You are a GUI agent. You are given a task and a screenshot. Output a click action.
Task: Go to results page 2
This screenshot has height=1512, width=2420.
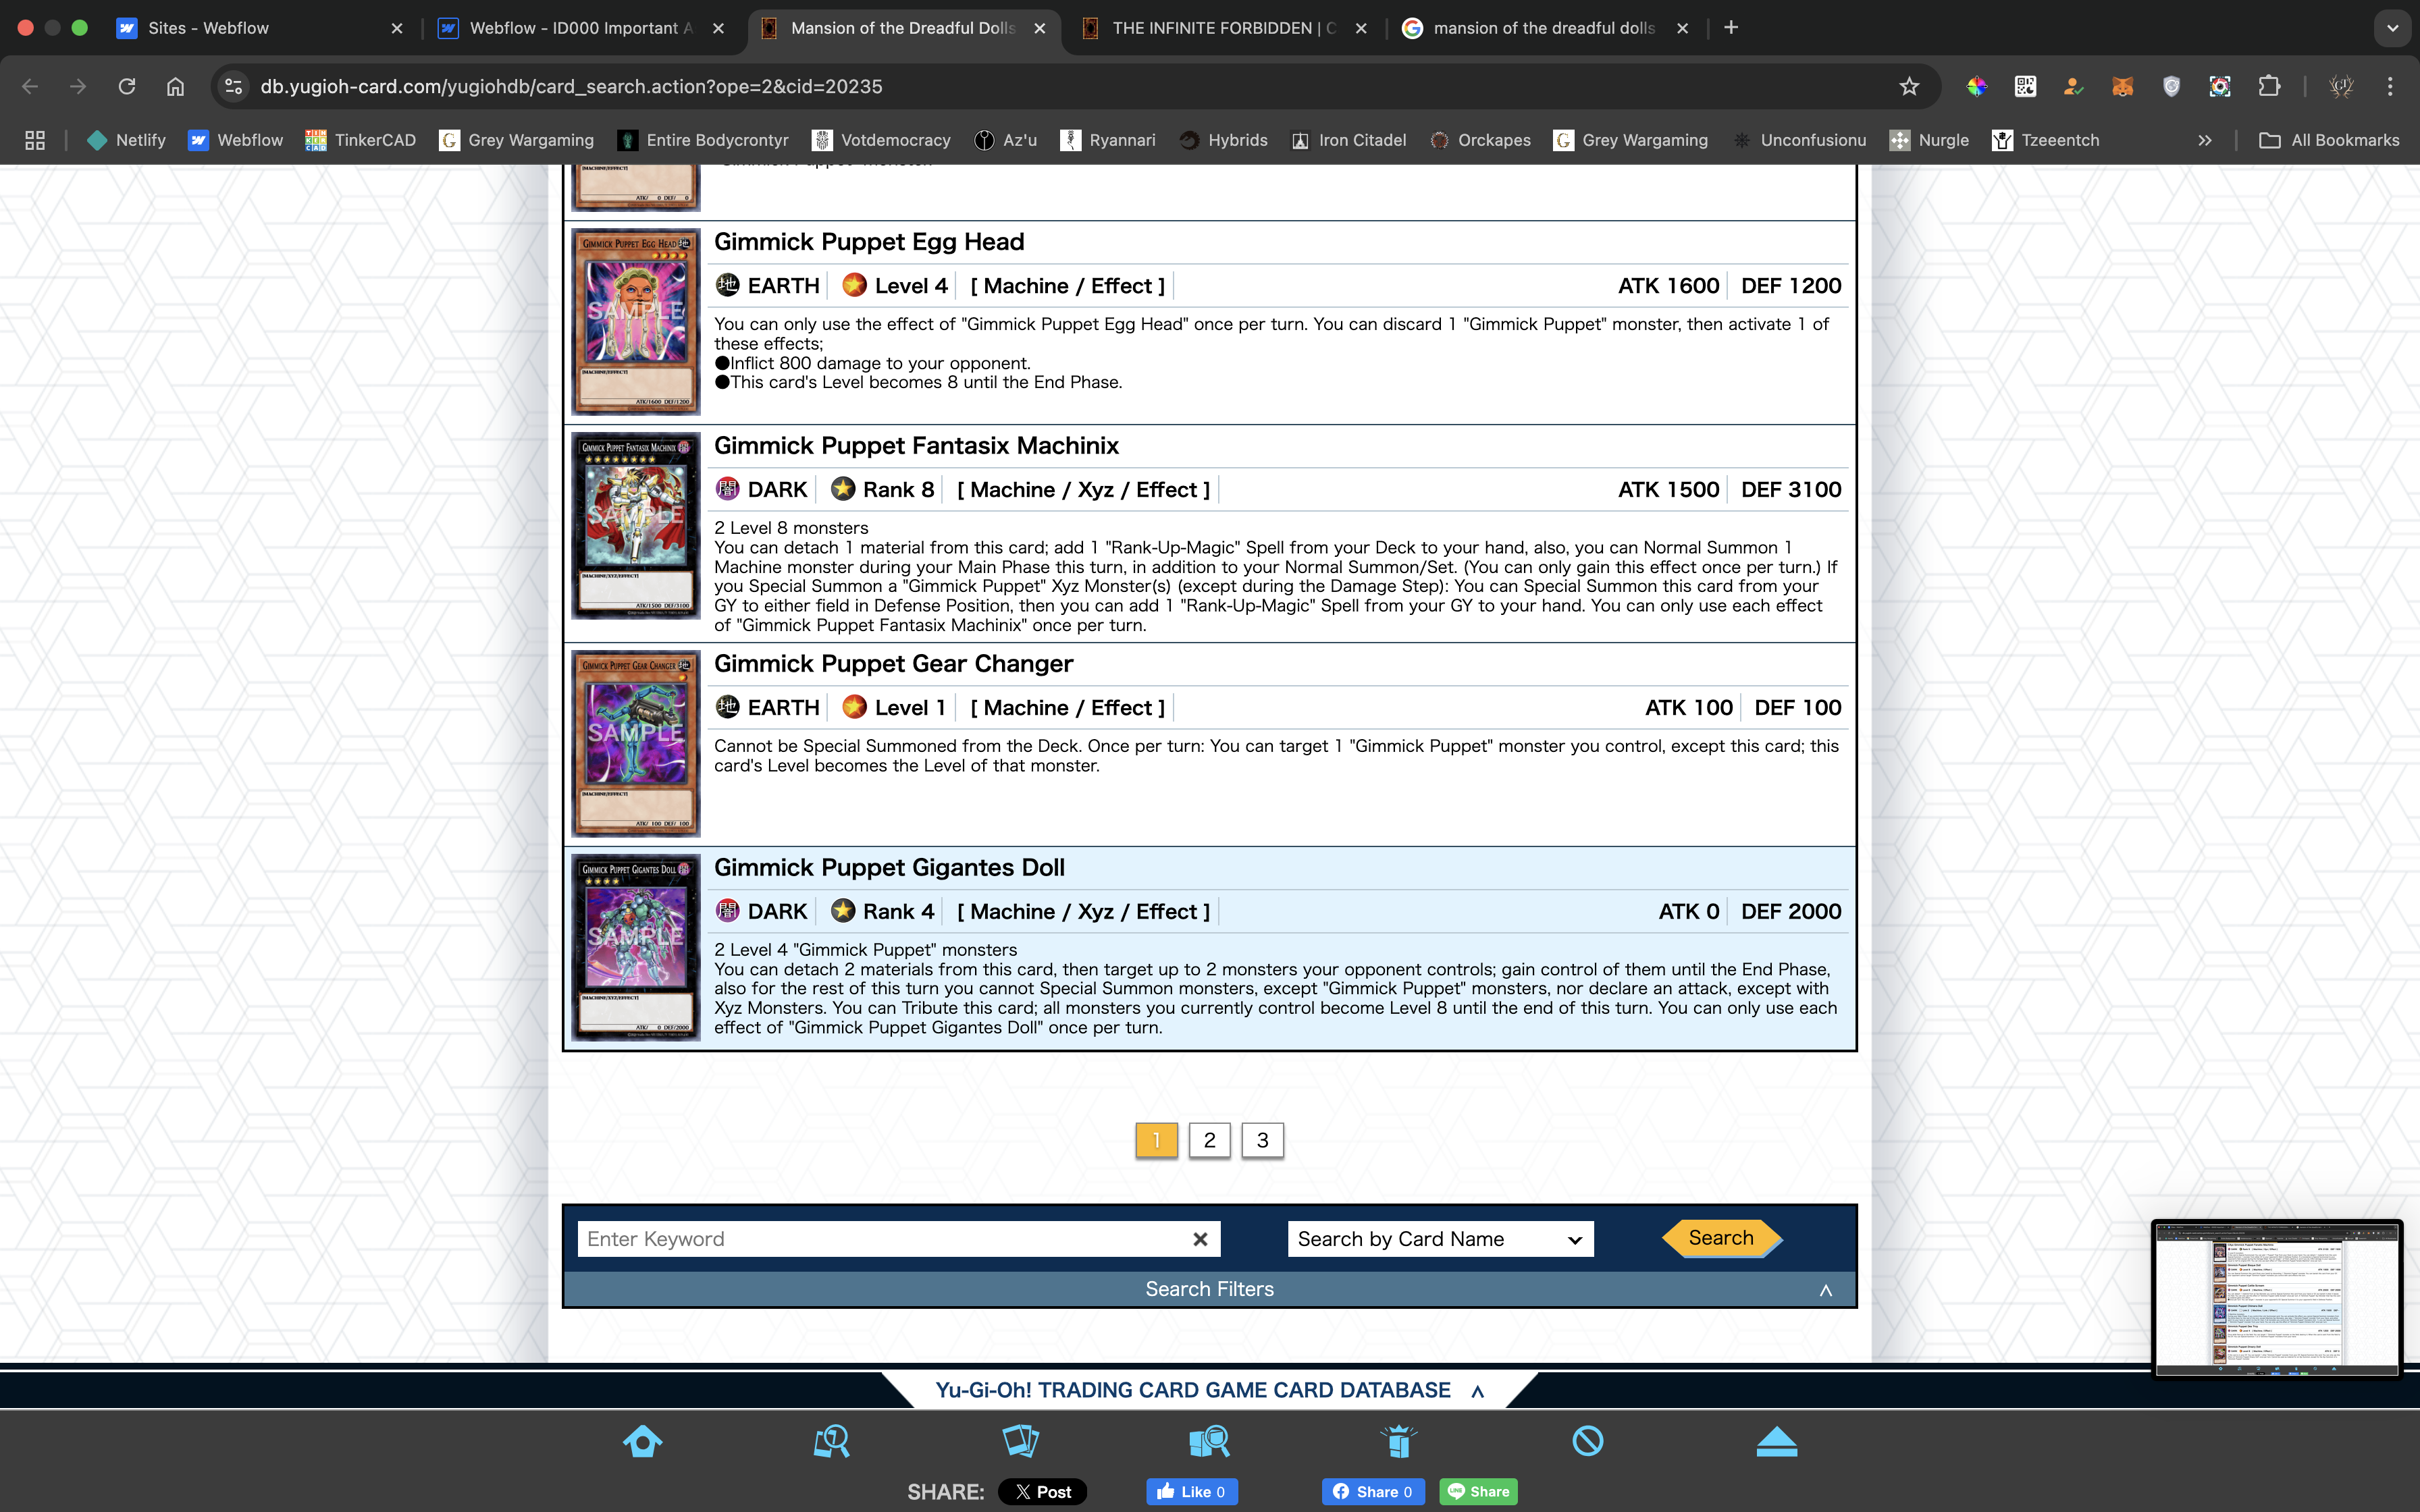click(1209, 1140)
